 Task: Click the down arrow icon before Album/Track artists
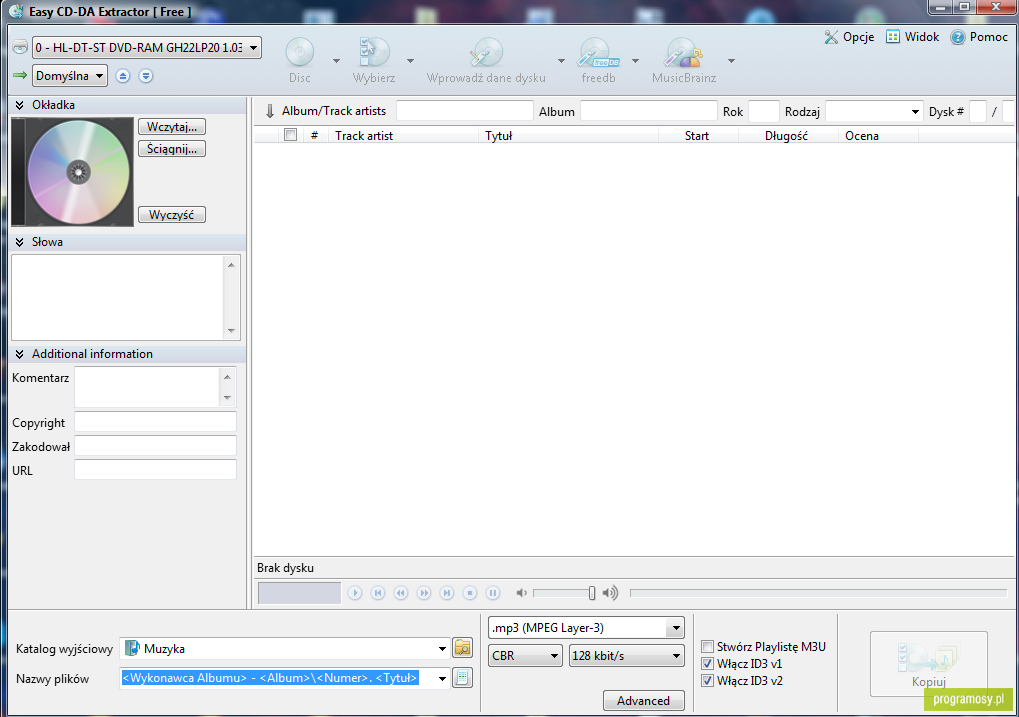(270, 111)
